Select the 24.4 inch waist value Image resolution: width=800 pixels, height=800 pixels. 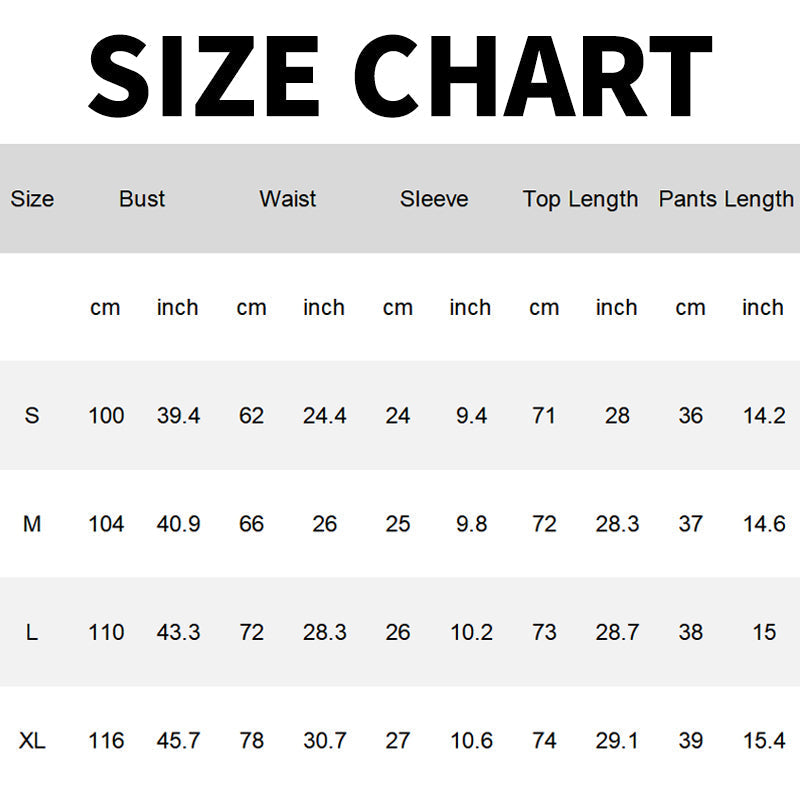325,415
